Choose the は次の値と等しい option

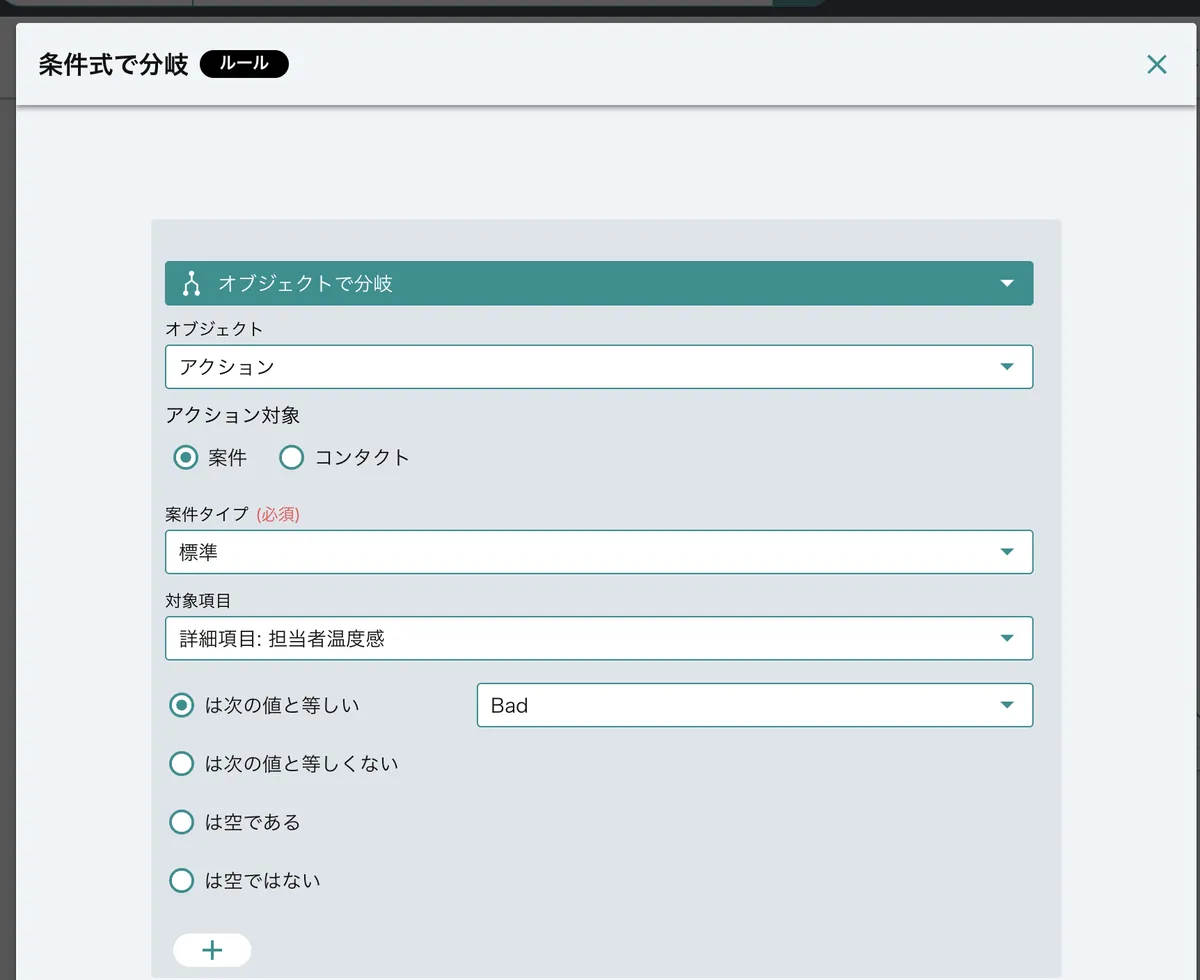(182, 705)
